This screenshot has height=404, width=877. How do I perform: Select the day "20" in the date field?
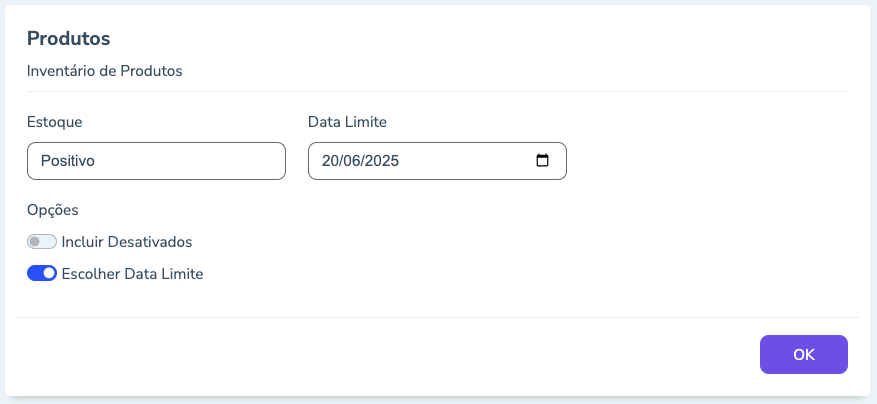click(331, 160)
